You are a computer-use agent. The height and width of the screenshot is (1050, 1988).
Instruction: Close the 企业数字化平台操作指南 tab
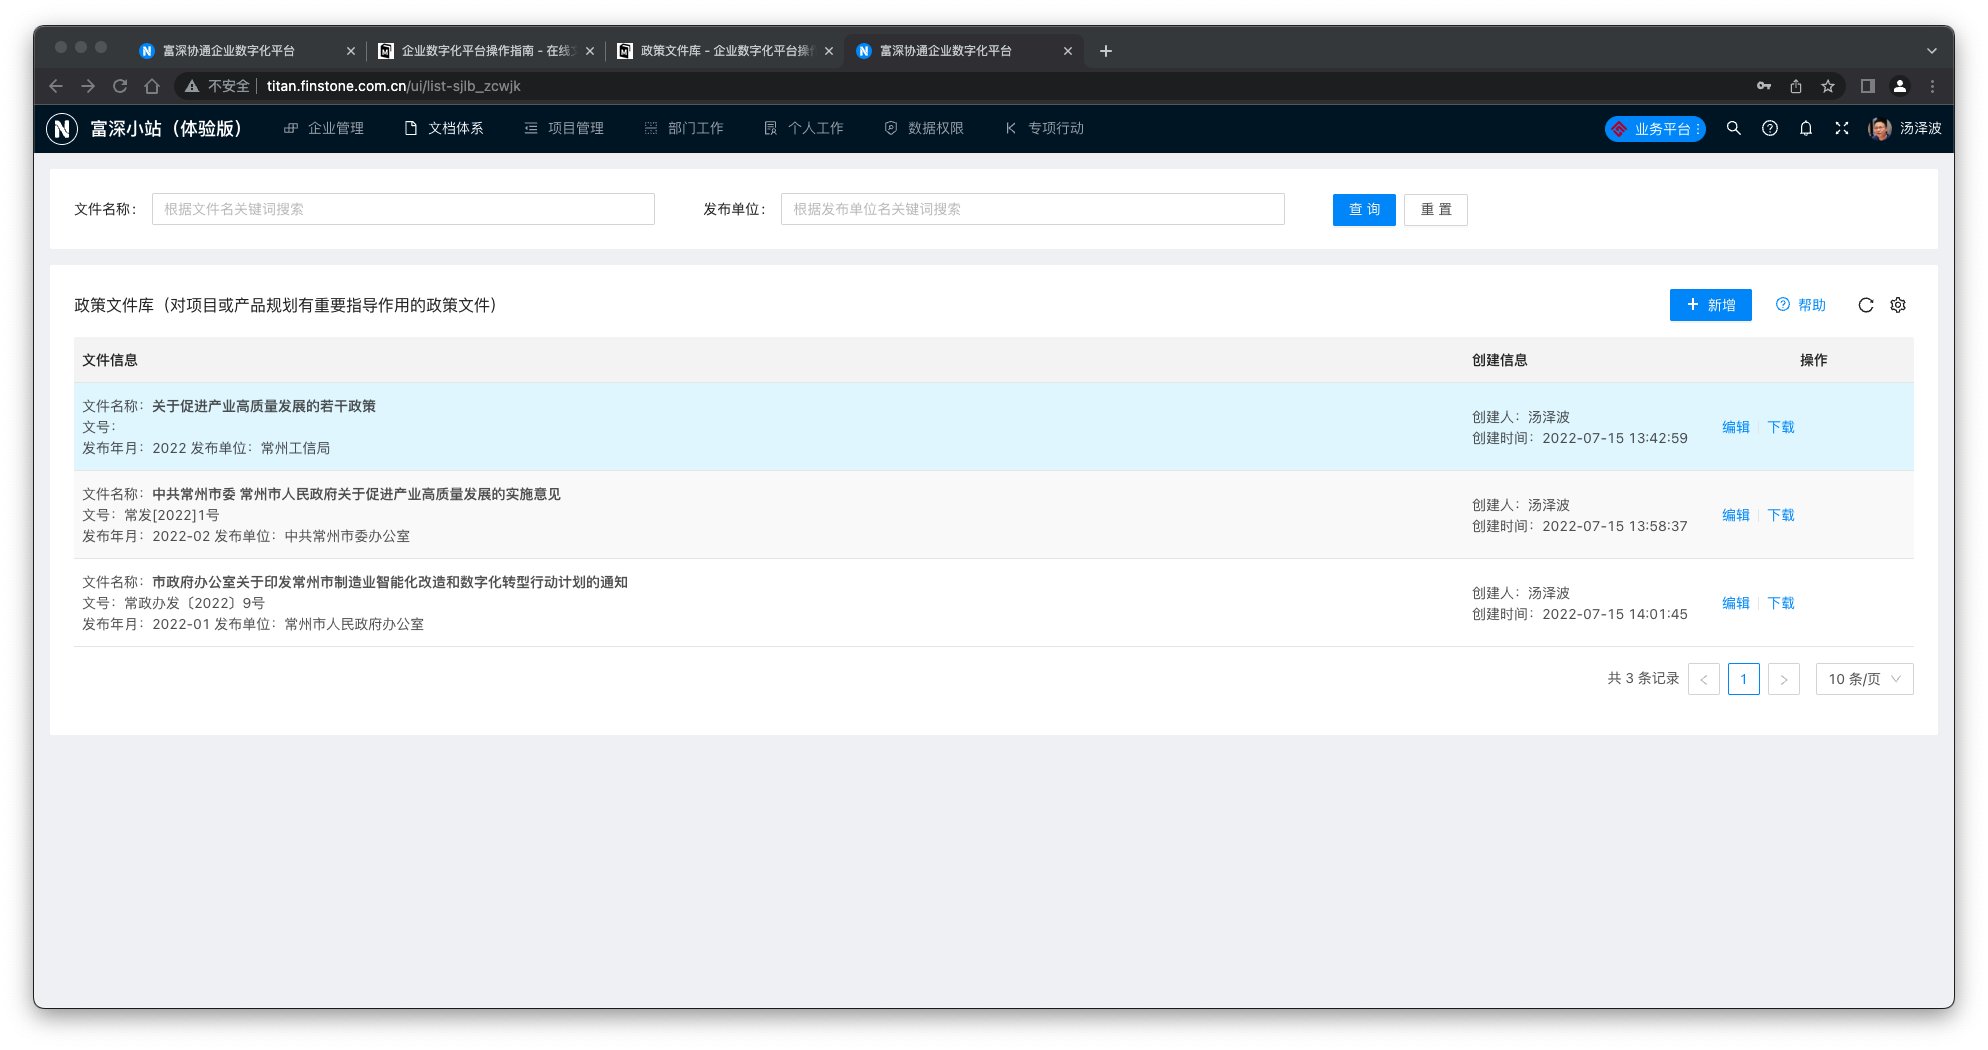point(590,51)
